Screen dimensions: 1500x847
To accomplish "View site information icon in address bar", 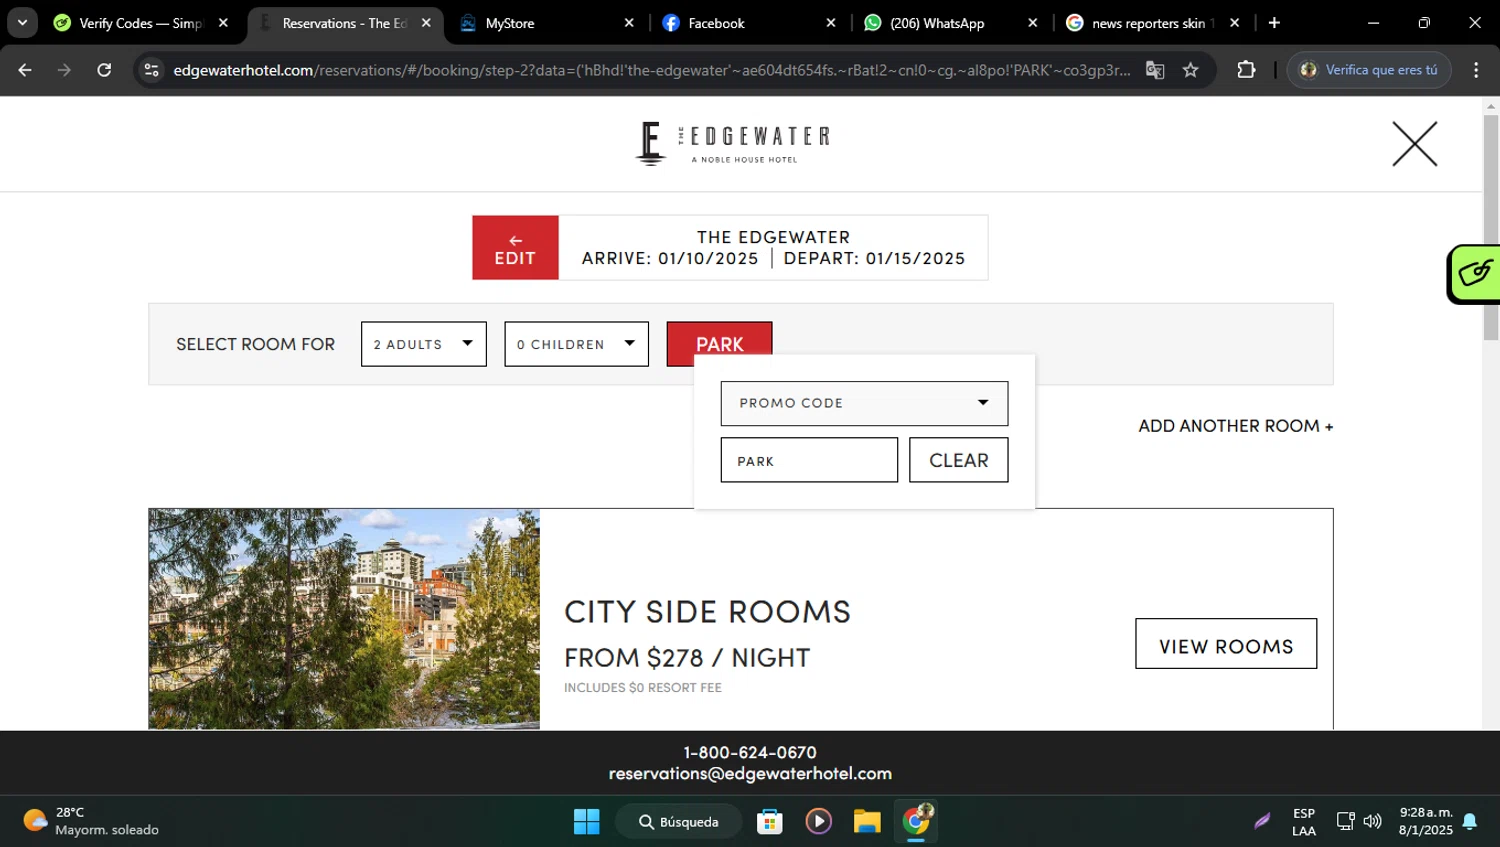I will point(152,70).
